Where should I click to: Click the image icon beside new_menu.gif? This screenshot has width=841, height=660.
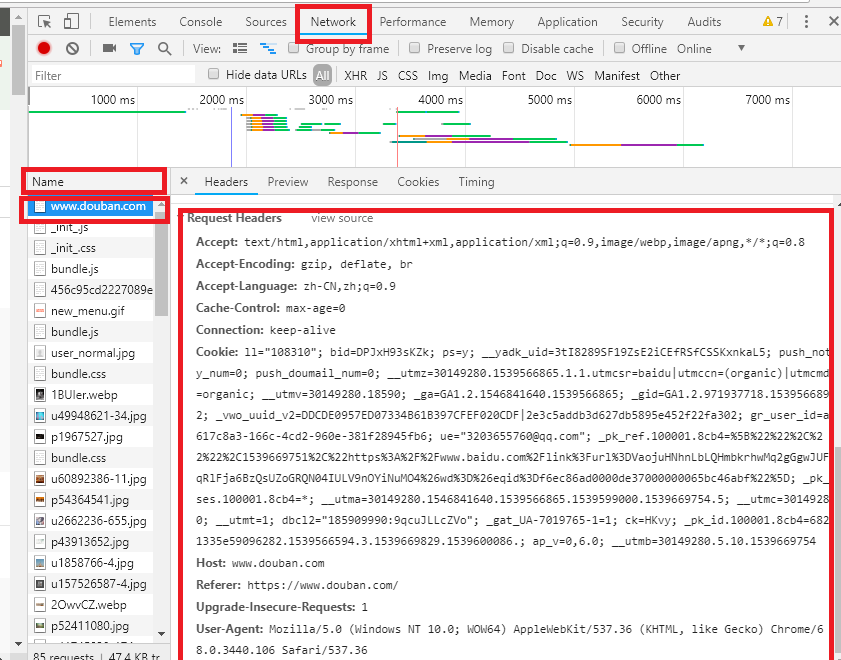pyautogui.click(x=40, y=310)
